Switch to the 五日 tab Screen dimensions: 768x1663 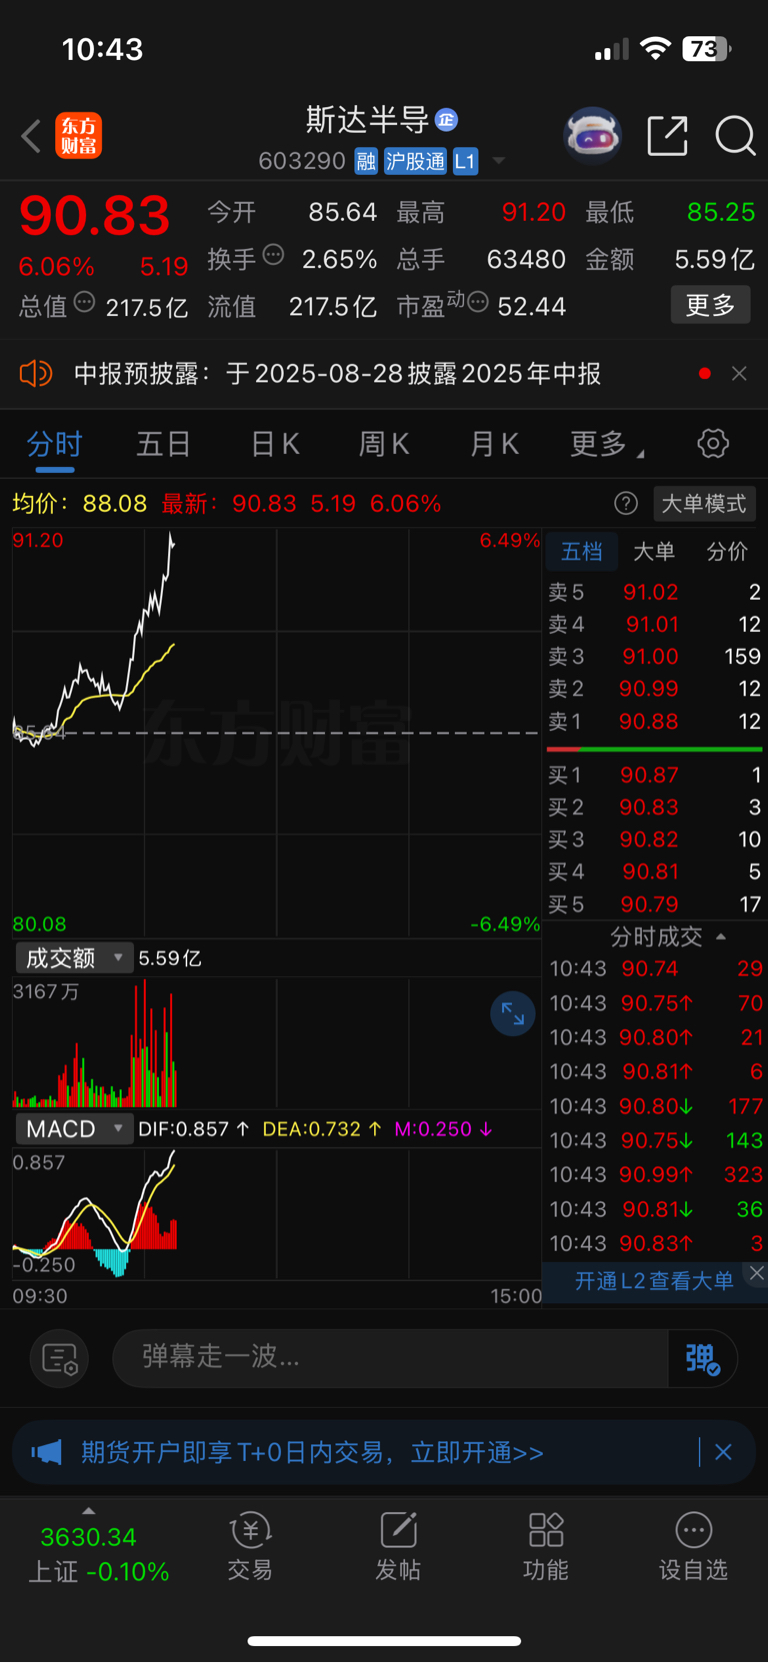pyautogui.click(x=163, y=444)
